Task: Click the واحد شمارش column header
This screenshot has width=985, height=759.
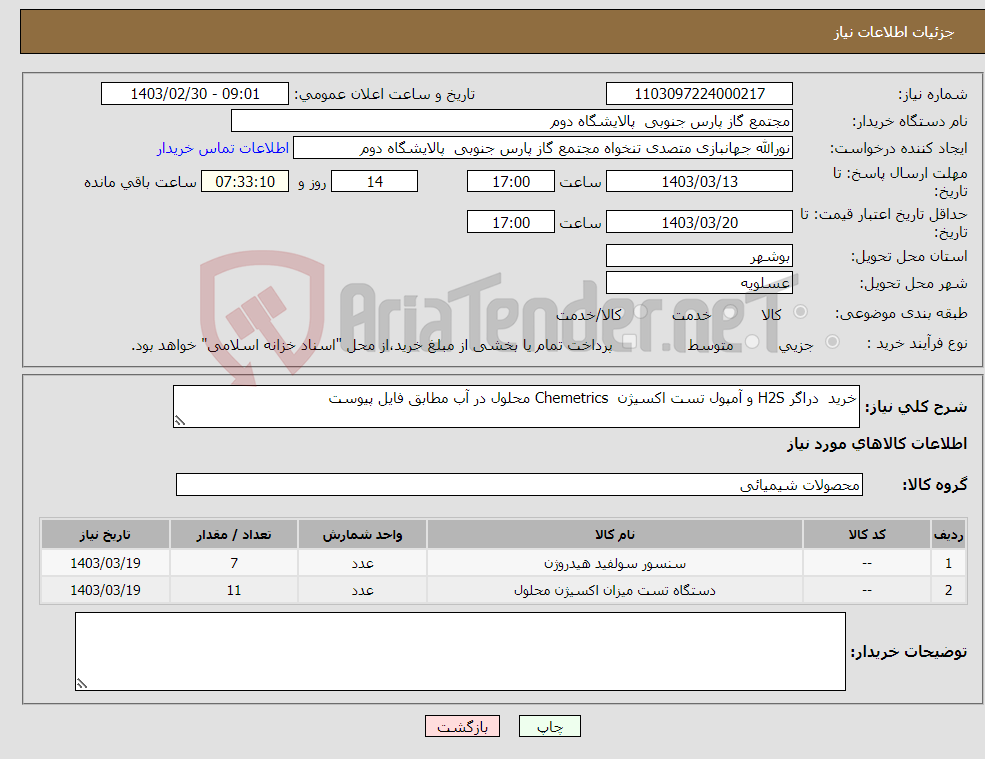Action: point(362,535)
